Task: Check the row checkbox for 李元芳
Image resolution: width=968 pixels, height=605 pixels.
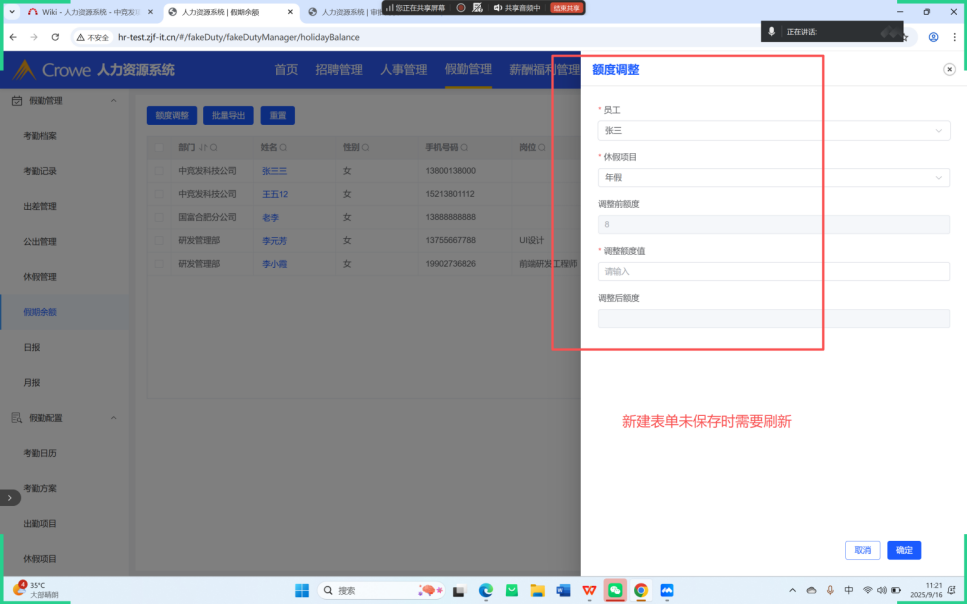Action: point(159,240)
